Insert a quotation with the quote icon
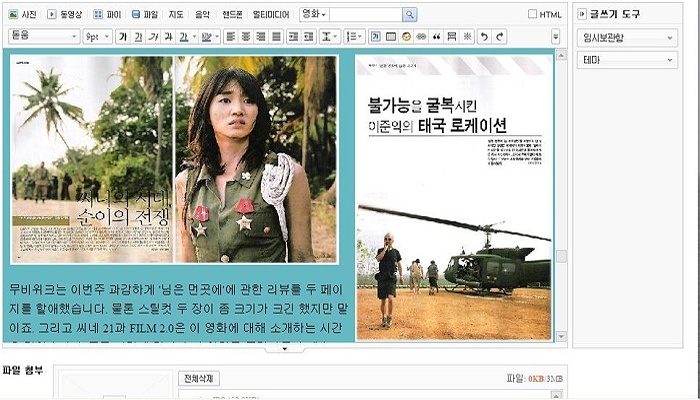700x400 pixels. click(x=437, y=37)
